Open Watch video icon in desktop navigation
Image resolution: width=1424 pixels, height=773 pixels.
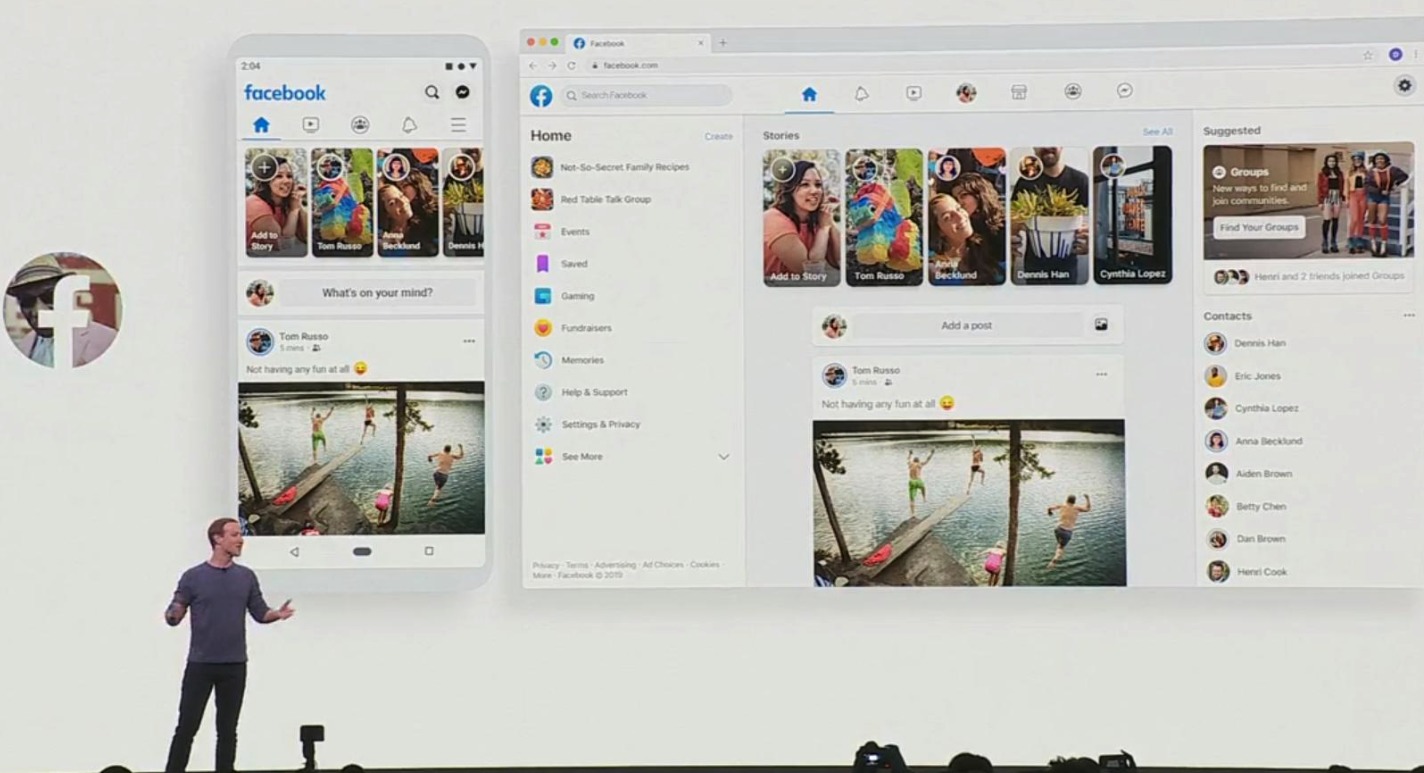pyautogui.click(x=914, y=93)
